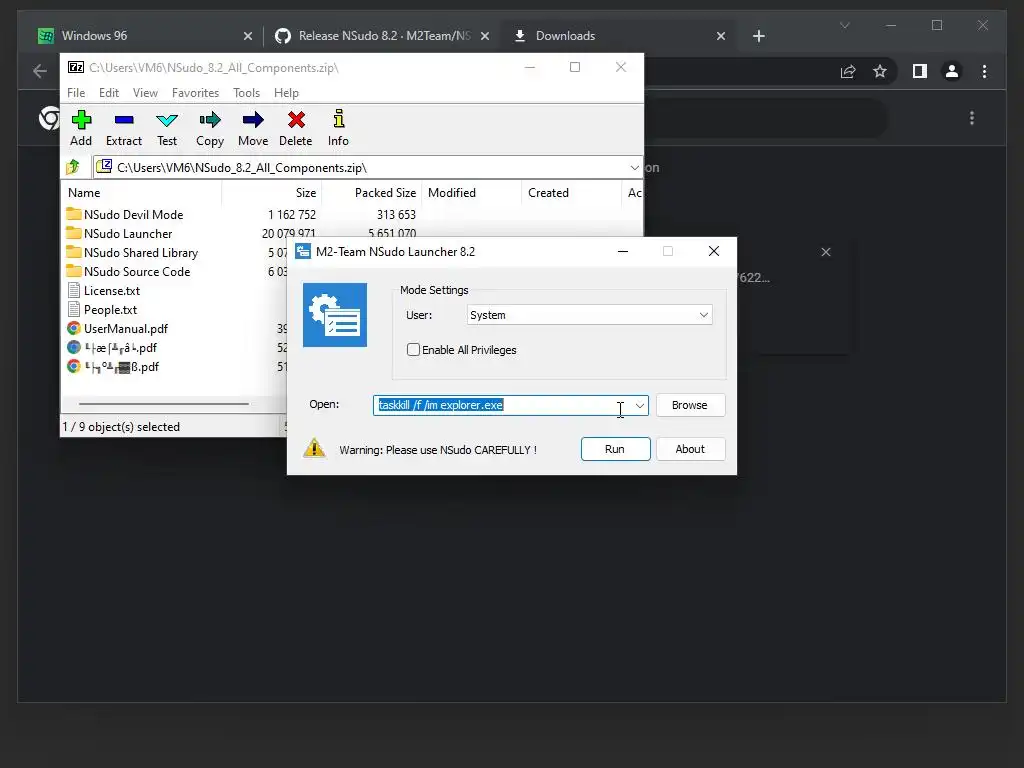
Task: Click the License.txt file icon
Action: [x=74, y=290]
